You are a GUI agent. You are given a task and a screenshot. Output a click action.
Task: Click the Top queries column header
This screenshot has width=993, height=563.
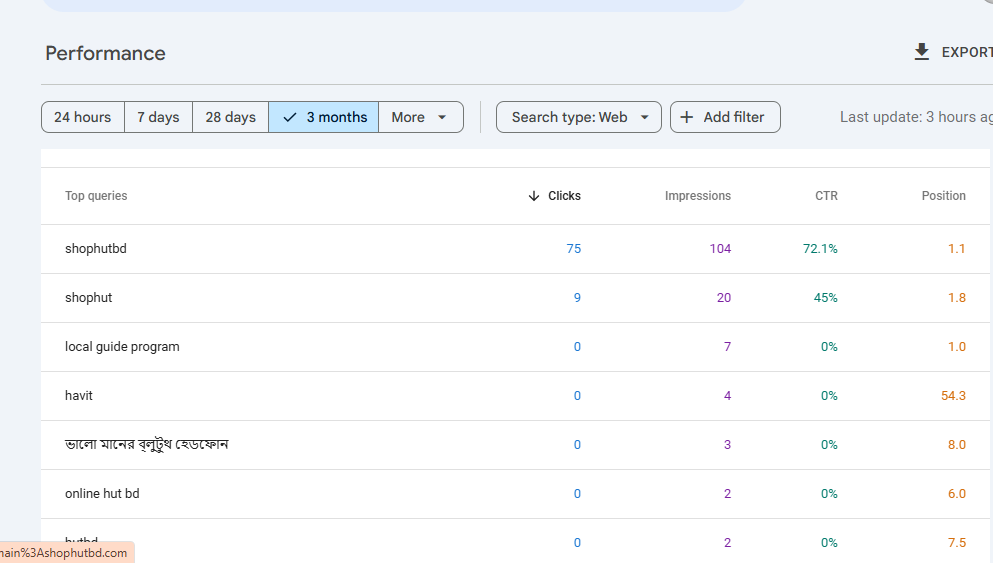point(96,196)
